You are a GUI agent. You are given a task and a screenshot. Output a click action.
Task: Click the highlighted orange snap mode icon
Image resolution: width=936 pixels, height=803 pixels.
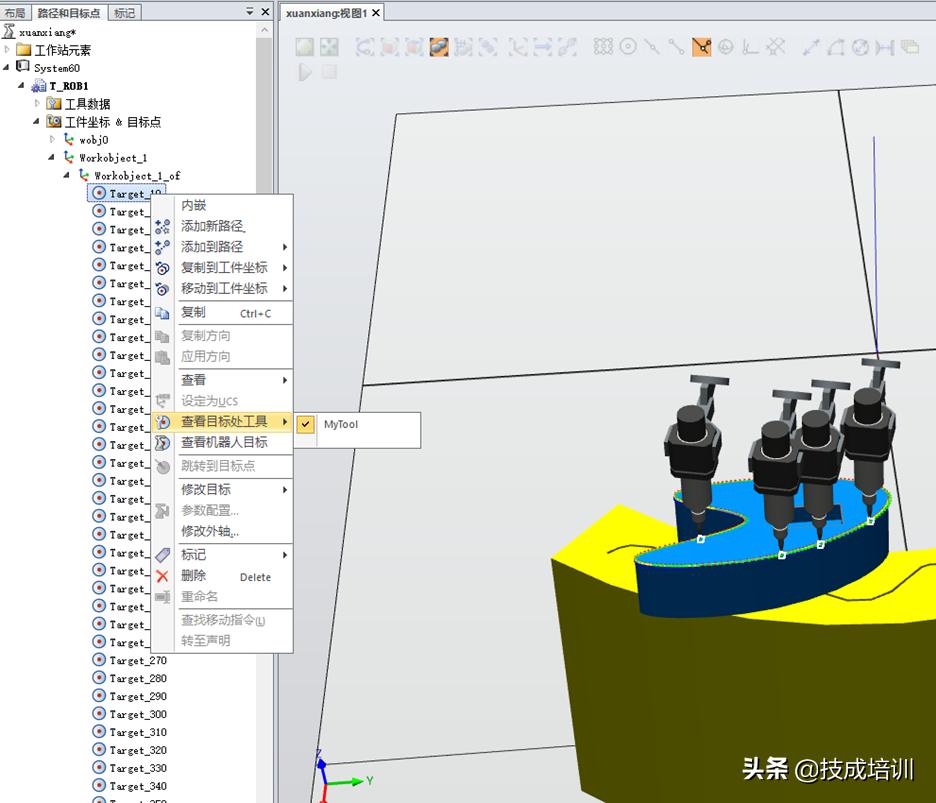click(701, 47)
